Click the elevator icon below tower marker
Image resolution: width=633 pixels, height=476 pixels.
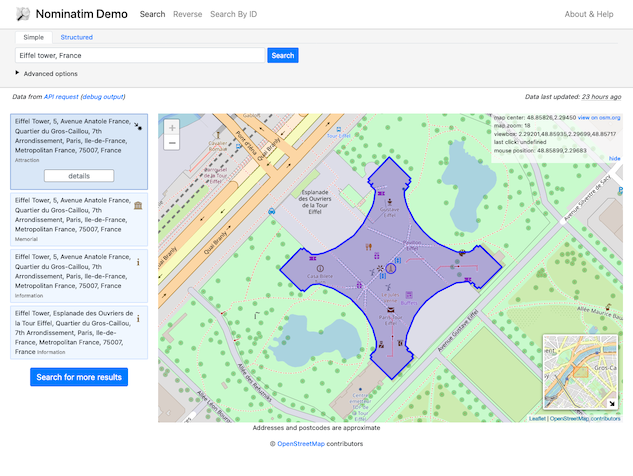click(383, 276)
